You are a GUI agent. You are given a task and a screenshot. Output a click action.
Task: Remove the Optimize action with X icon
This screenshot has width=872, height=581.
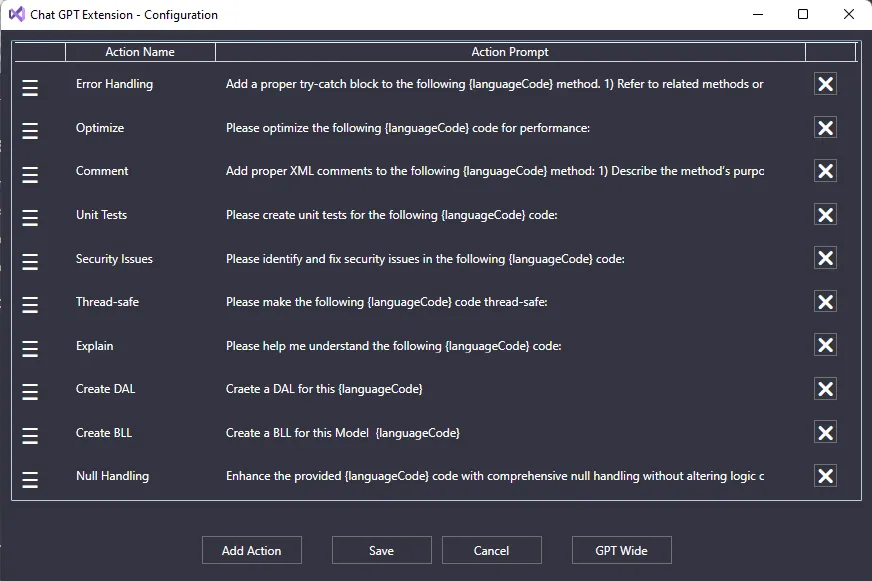[x=825, y=128]
